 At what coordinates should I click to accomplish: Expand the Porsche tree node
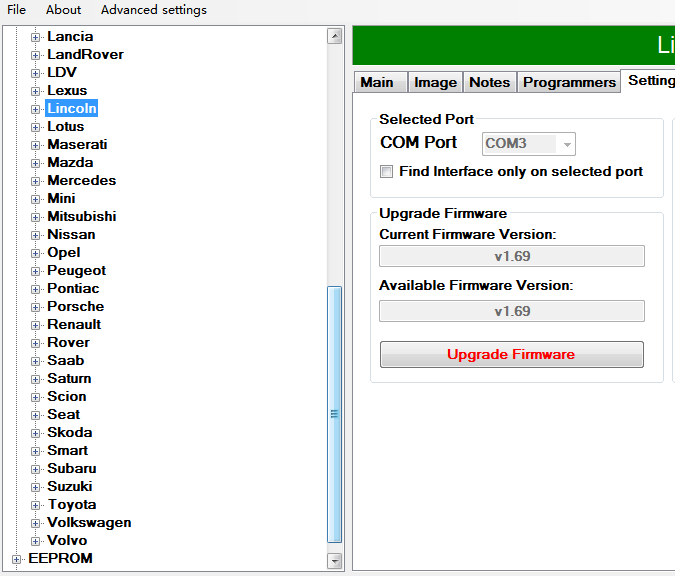(36, 307)
